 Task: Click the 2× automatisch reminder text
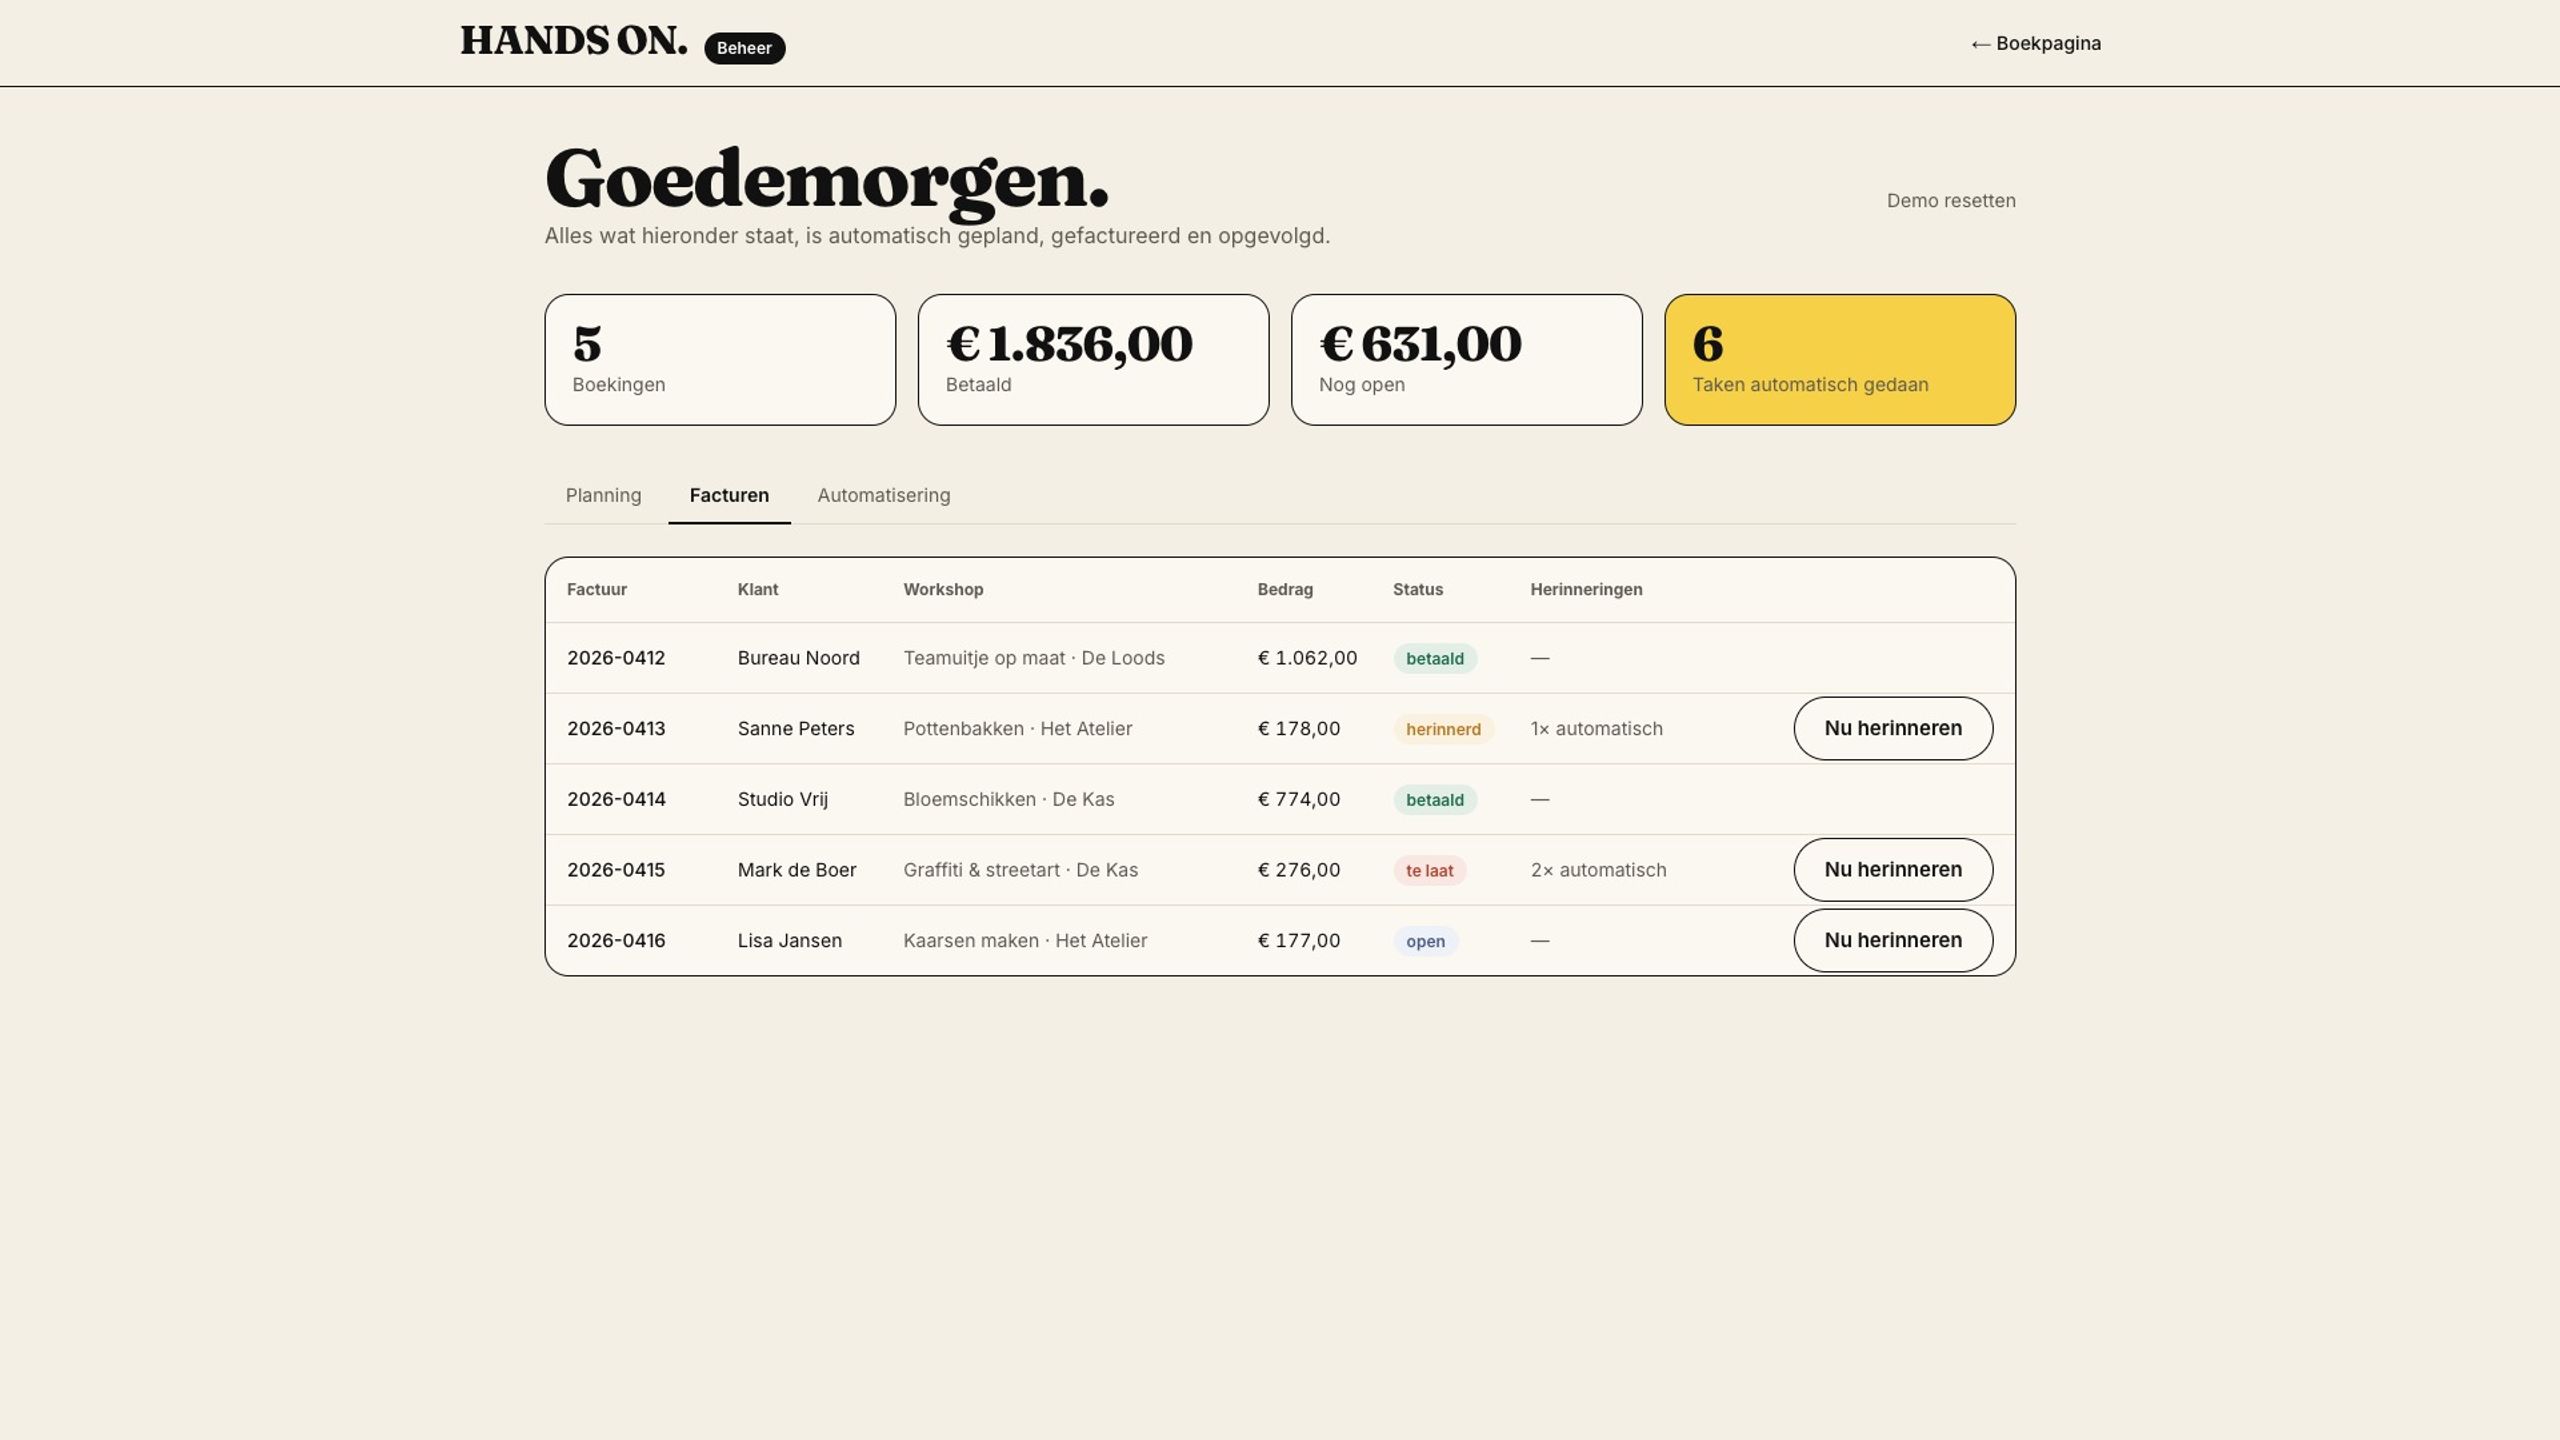point(1598,870)
